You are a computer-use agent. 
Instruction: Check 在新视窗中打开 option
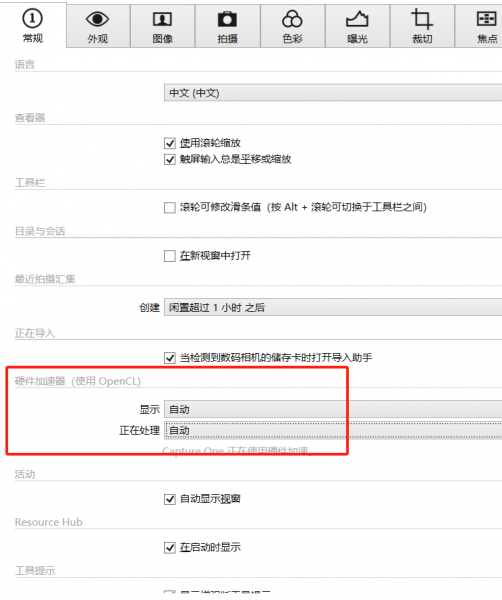[x=170, y=256]
